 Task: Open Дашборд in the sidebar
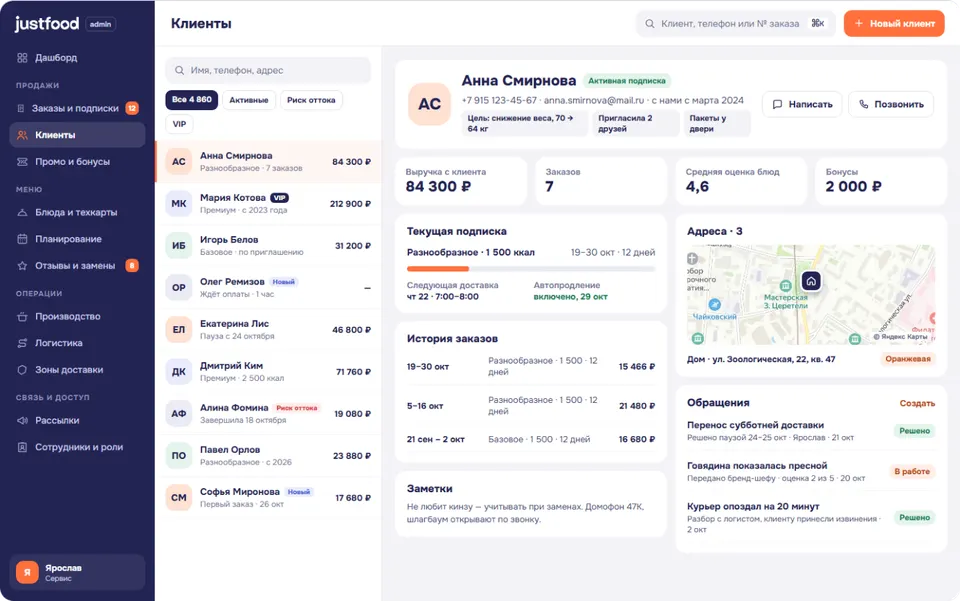(77, 58)
